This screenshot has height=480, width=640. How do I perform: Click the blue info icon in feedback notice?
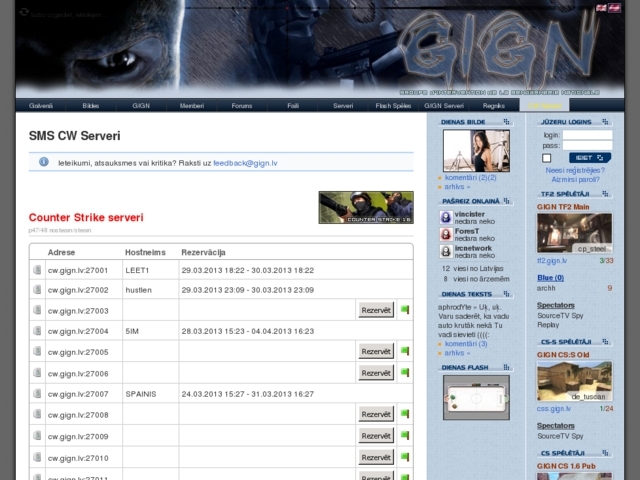click(44, 161)
